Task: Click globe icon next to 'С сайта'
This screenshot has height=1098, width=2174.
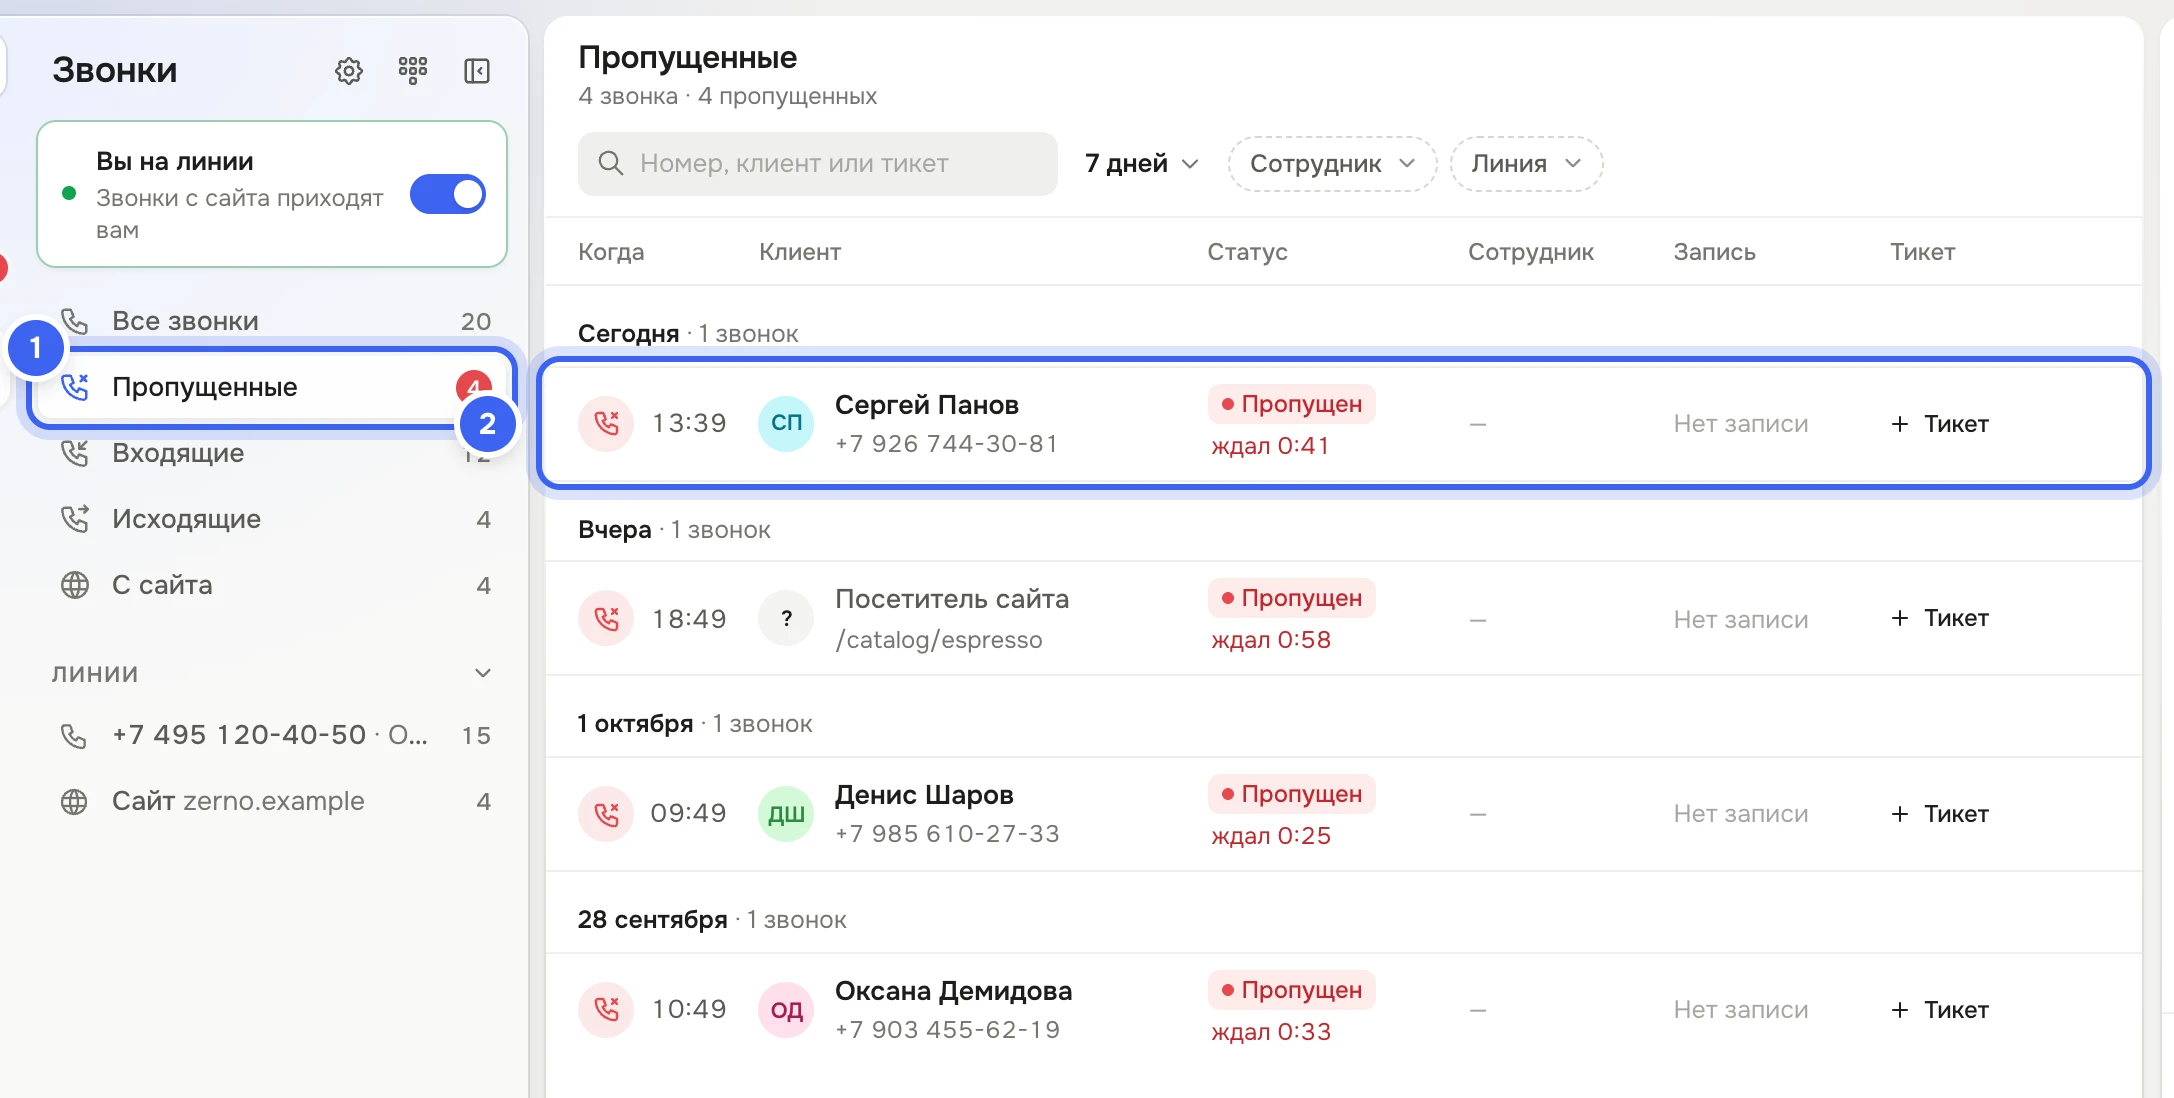Action: (75, 585)
